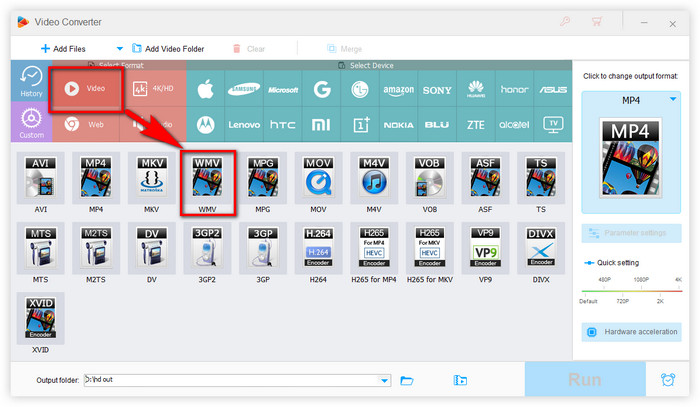Choose the MOV QuickTime format

pyautogui.click(x=318, y=178)
